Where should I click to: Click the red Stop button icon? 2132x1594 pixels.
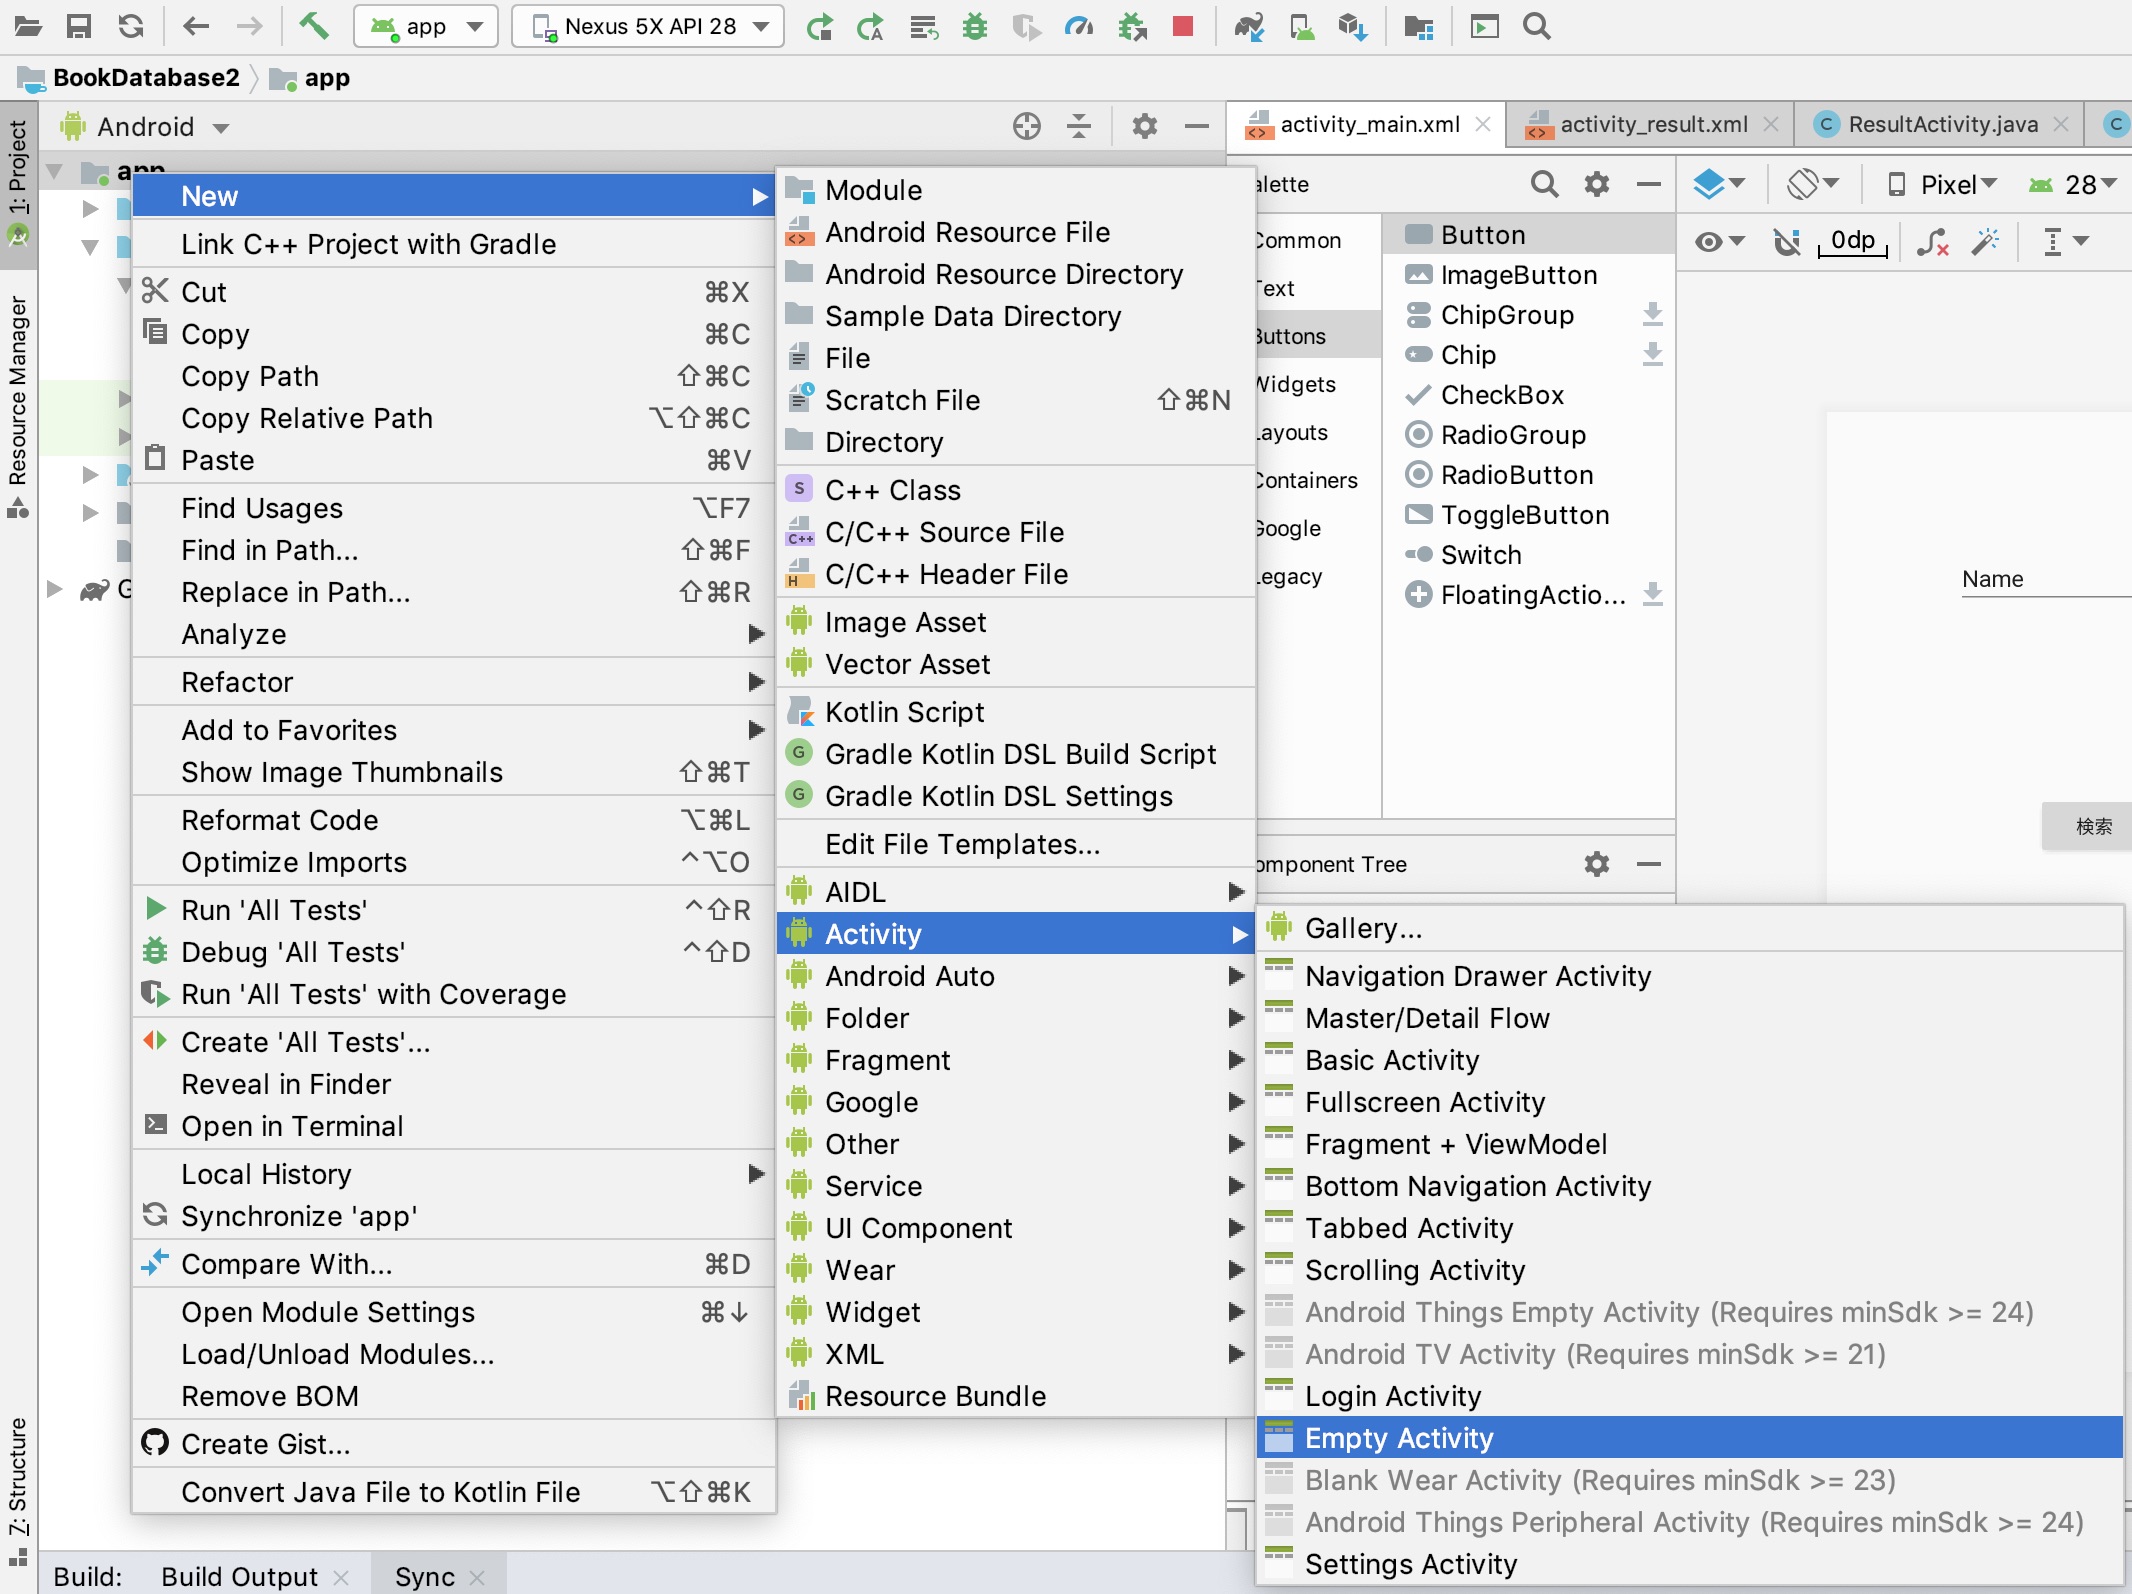(x=1183, y=26)
